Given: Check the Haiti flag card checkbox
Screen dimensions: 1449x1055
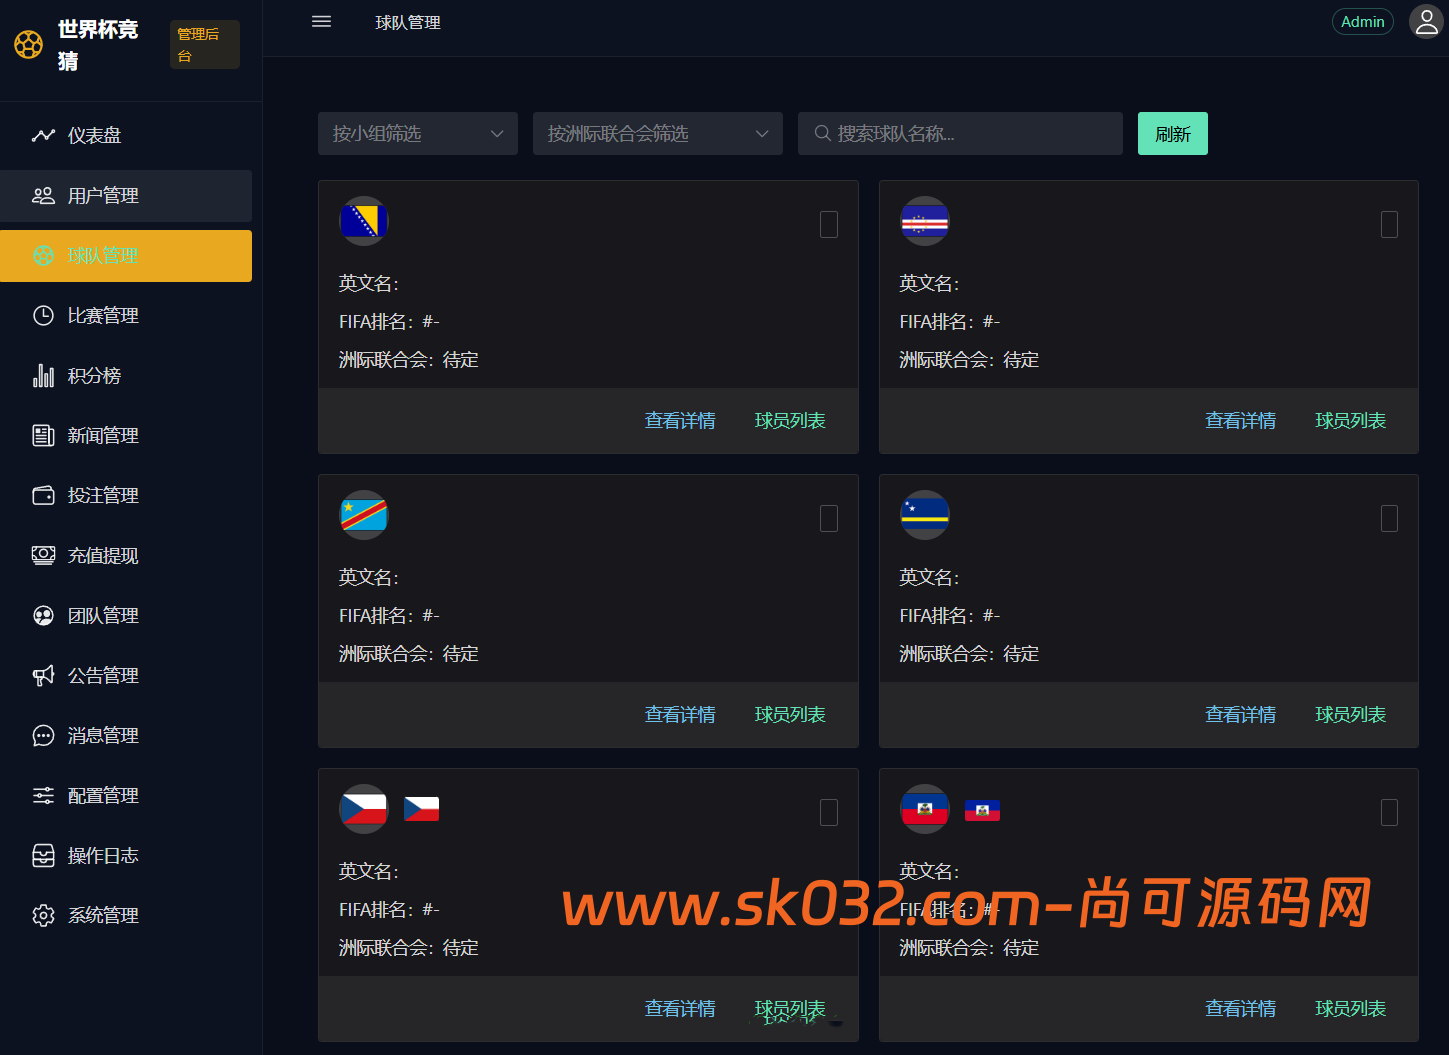Looking at the screenshot, I should [1389, 812].
